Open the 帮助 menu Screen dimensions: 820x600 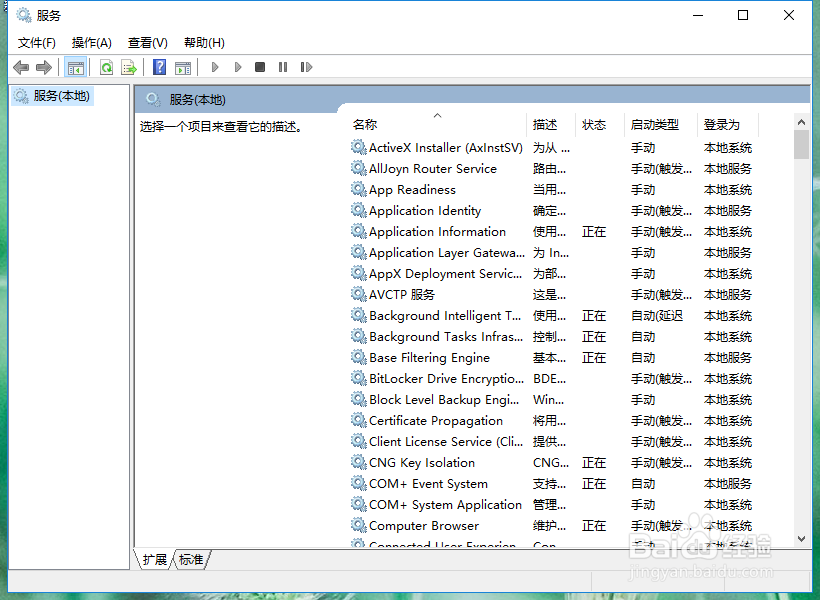202,42
